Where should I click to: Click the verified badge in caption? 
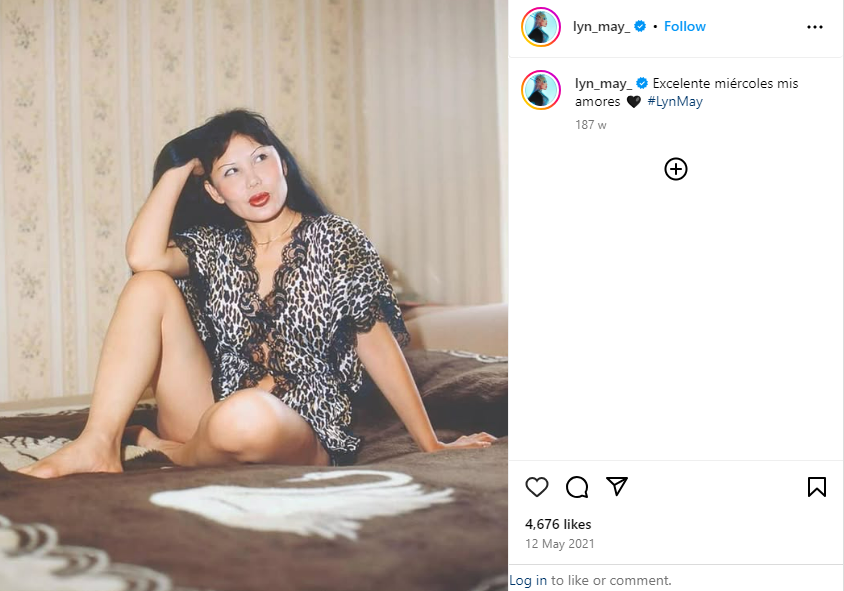point(642,83)
